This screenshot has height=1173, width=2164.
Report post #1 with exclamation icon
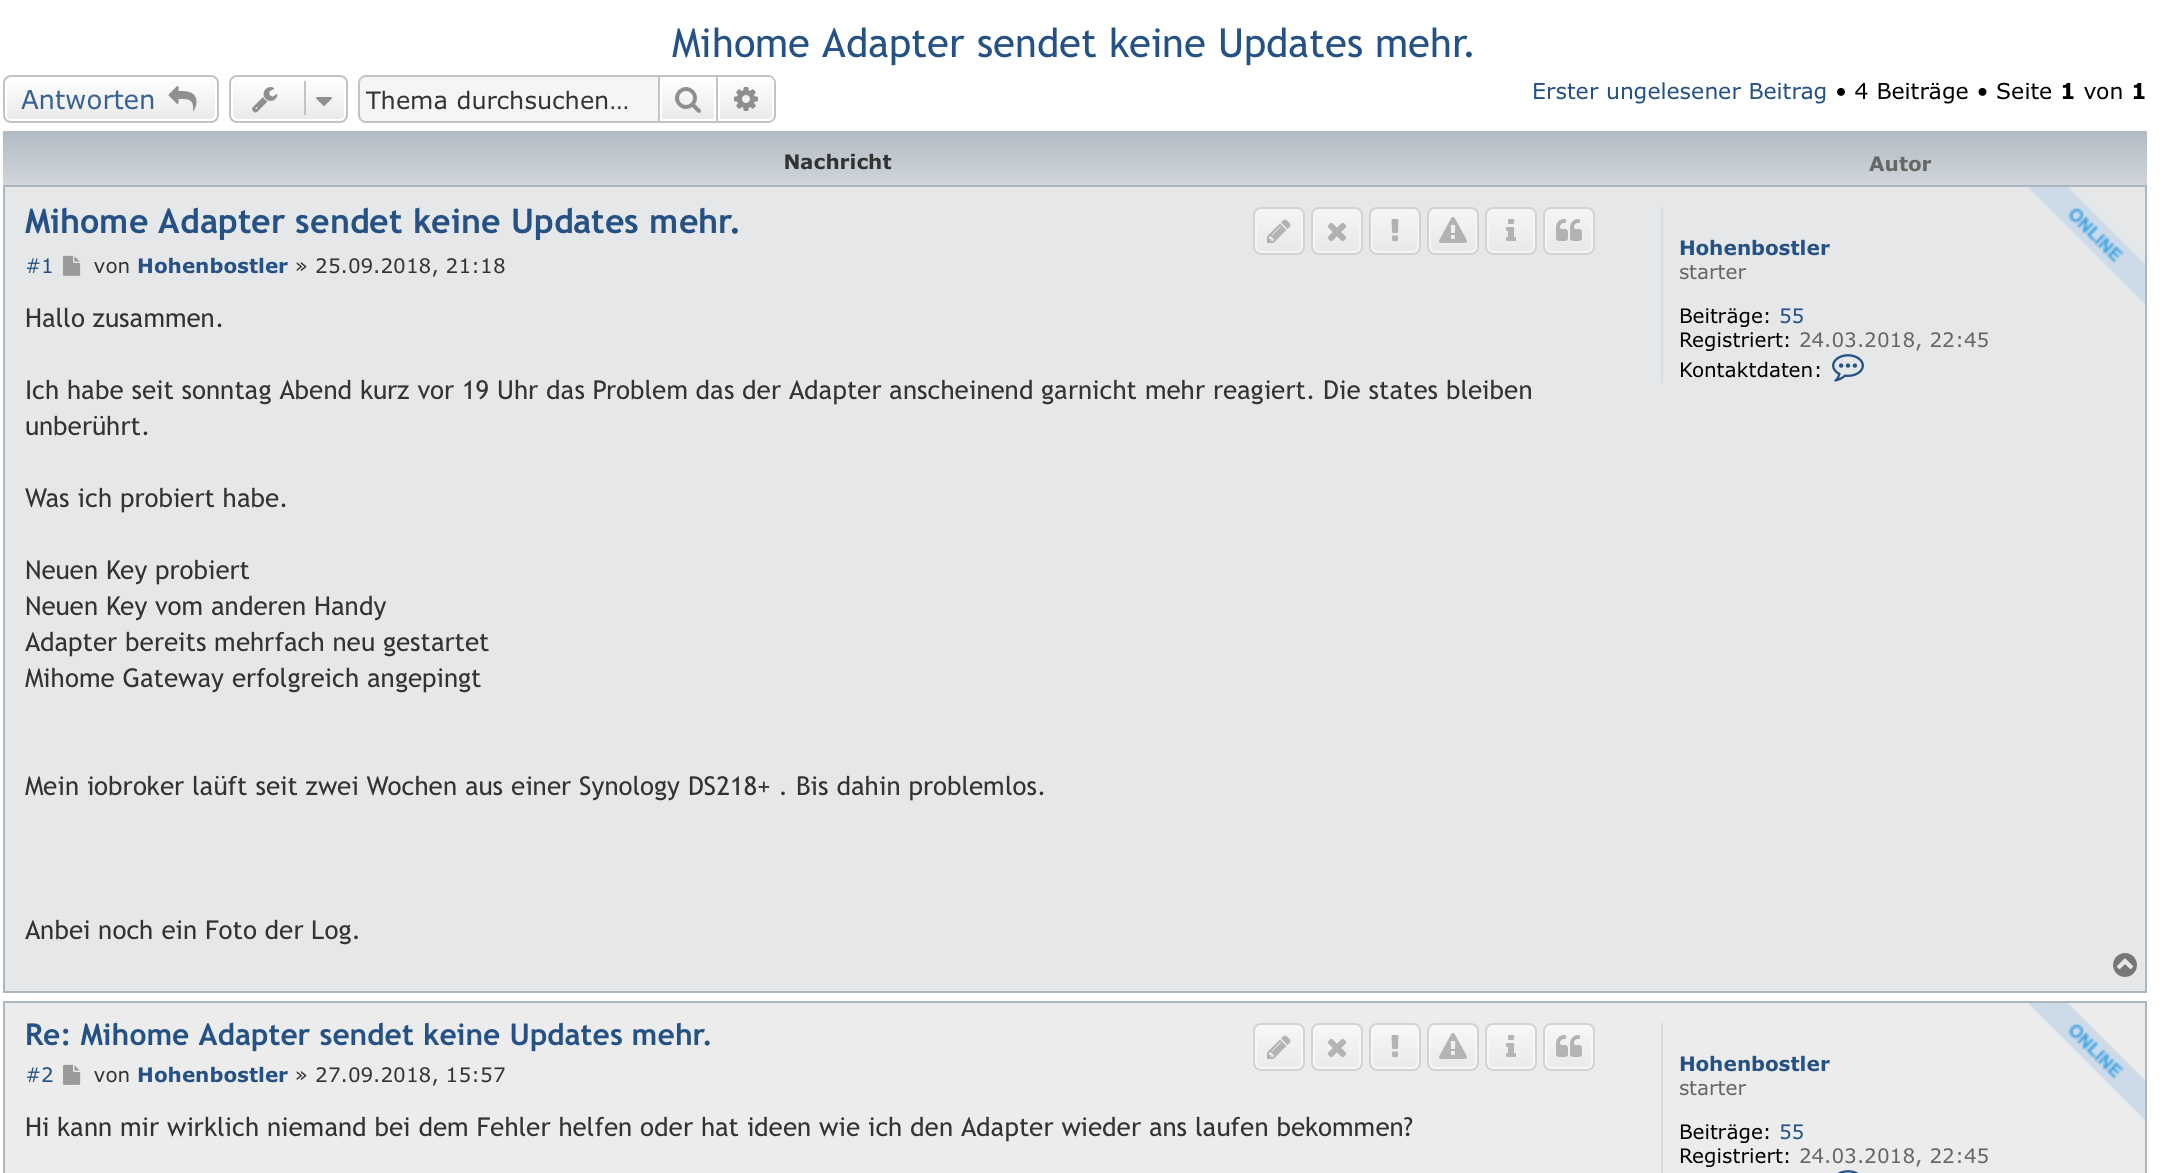pyautogui.click(x=1395, y=232)
